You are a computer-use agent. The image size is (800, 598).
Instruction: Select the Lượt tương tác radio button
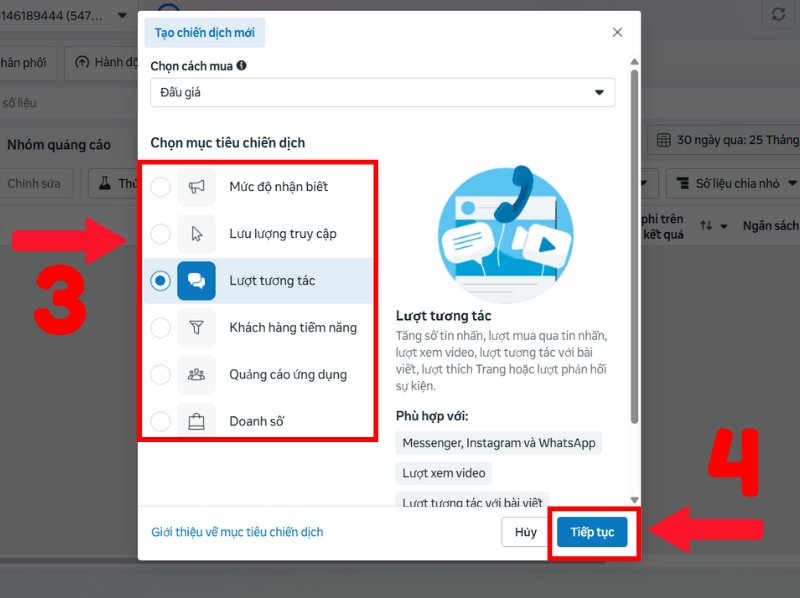(x=160, y=281)
